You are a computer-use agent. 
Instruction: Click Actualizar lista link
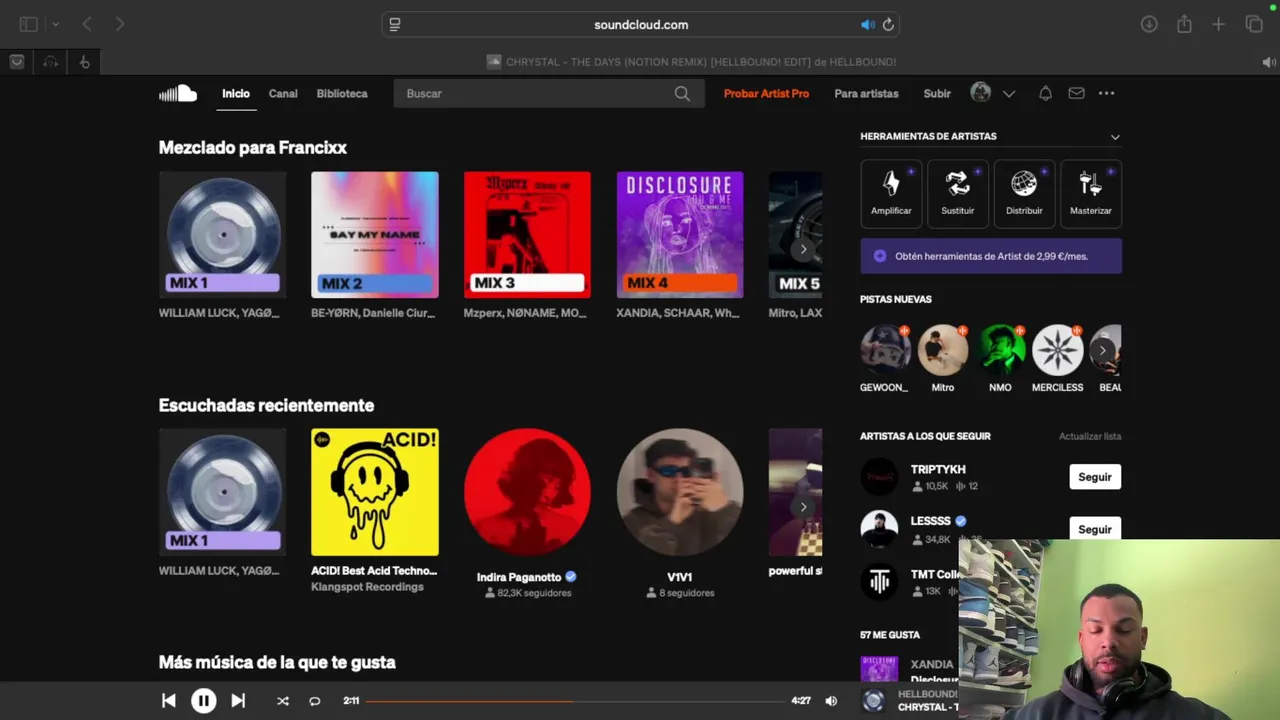pyautogui.click(x=1090, y=436)
